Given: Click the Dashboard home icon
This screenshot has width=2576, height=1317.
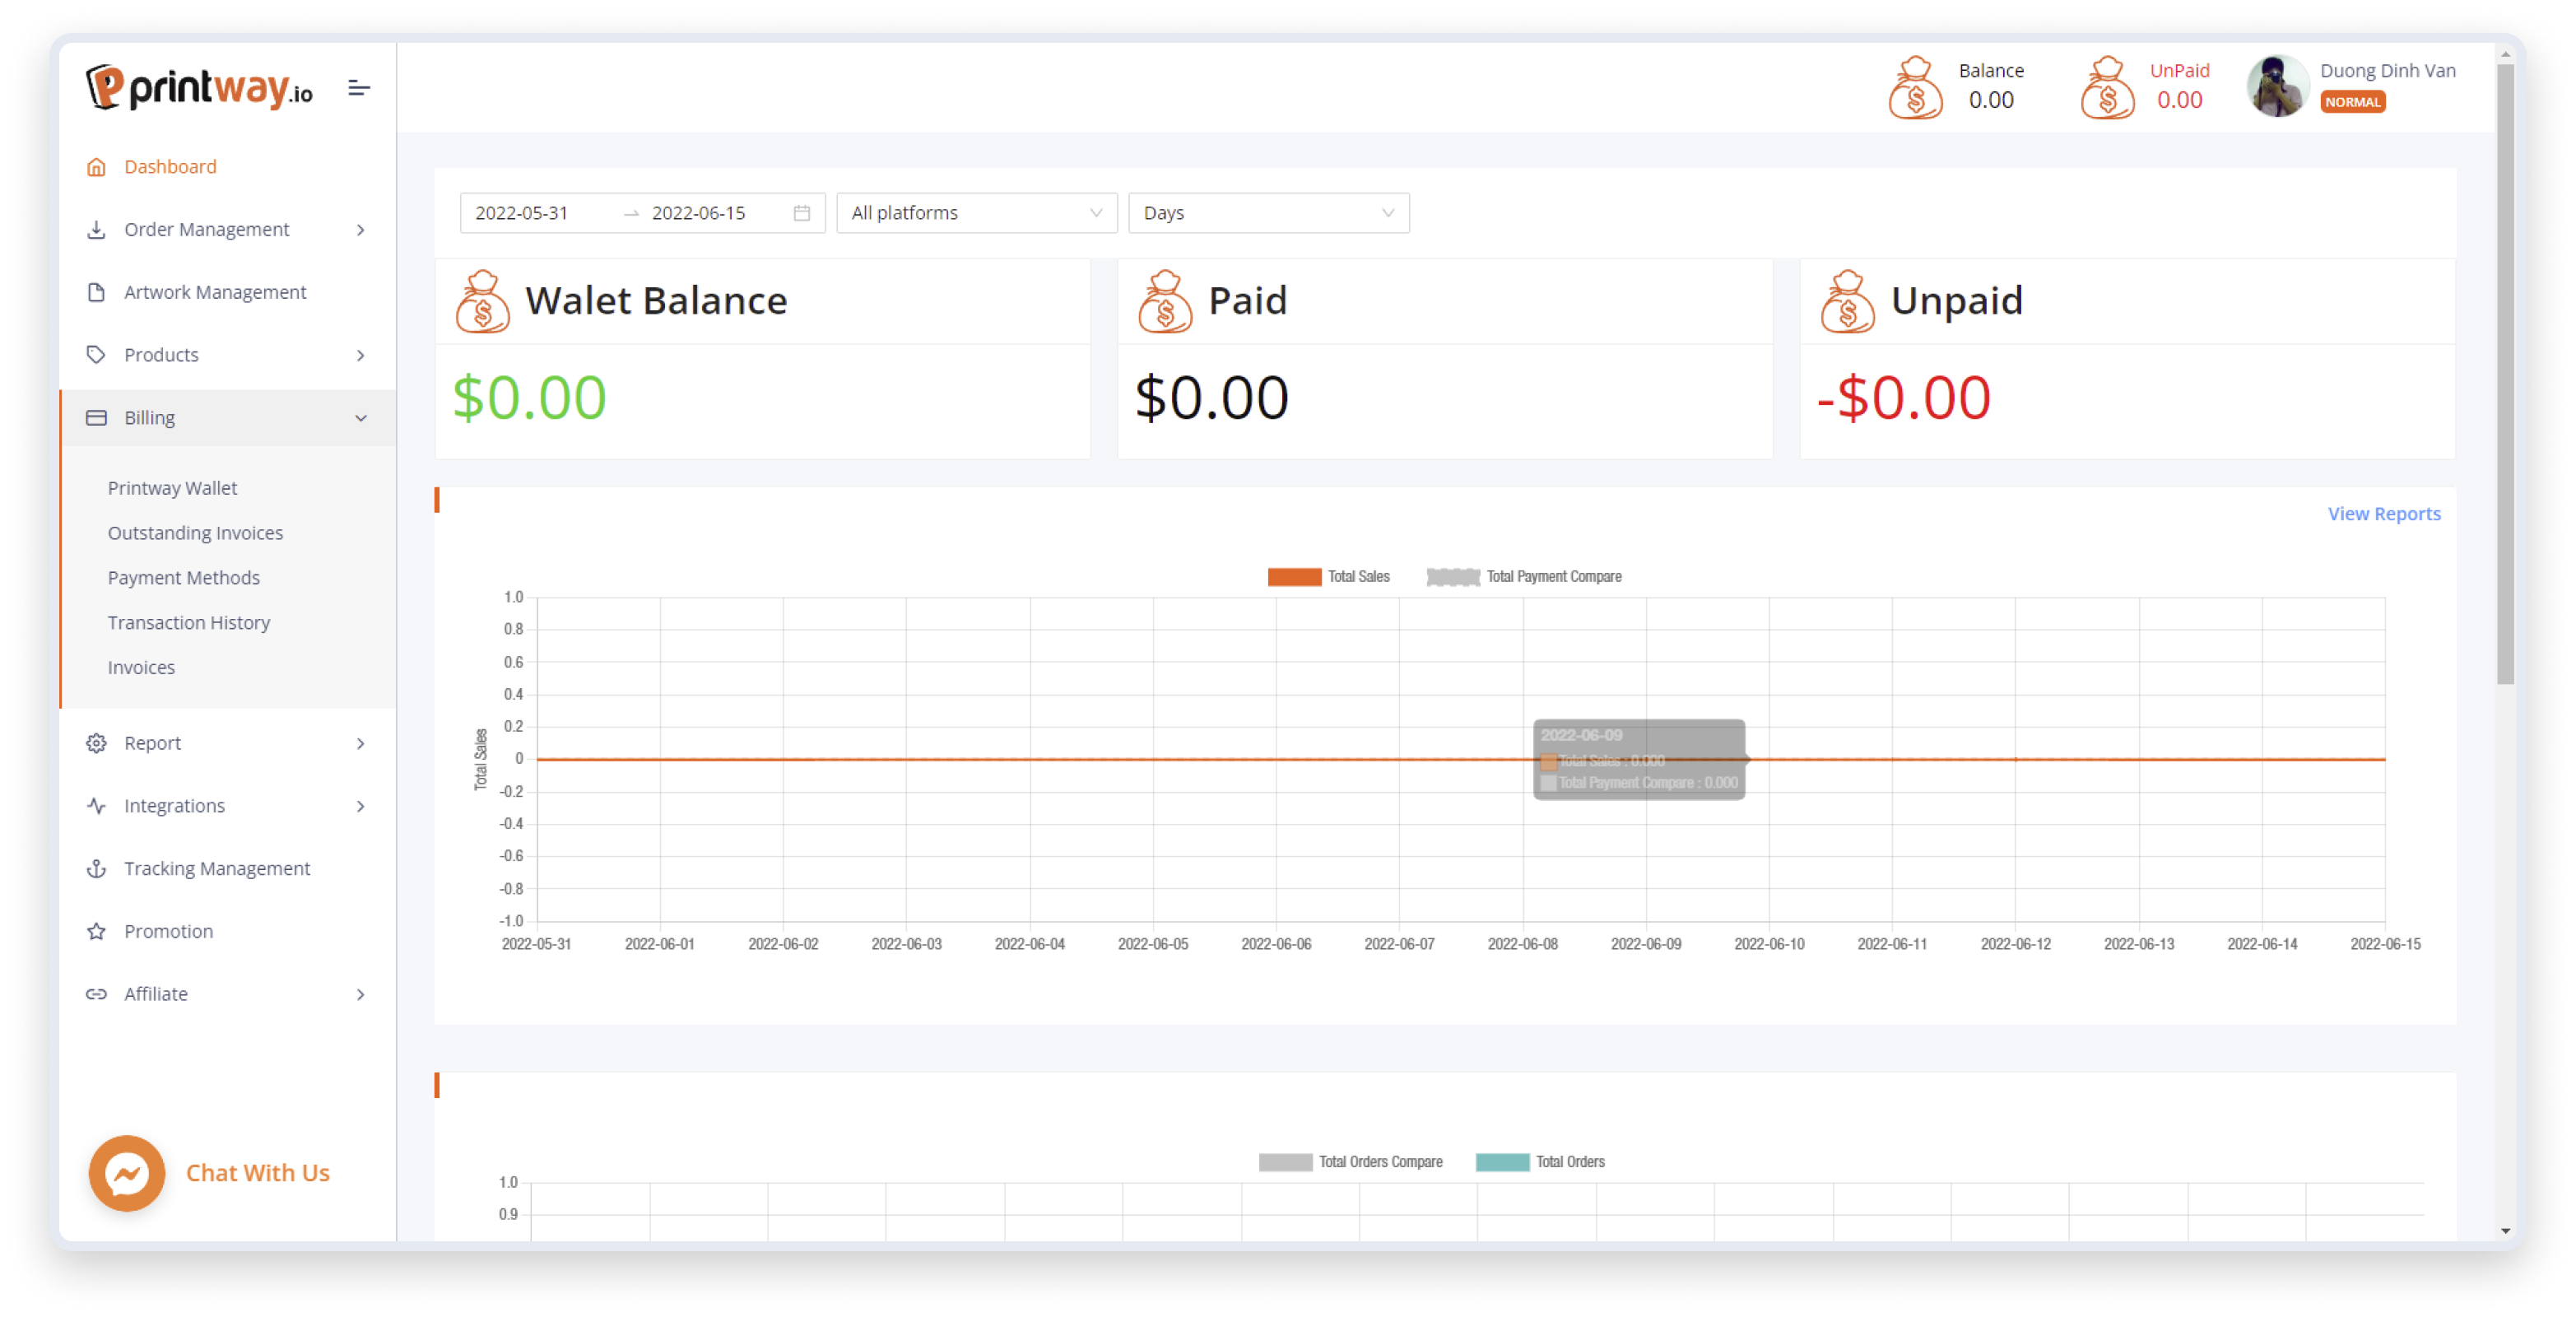Looking at the screenshot, I should [96, 167].
